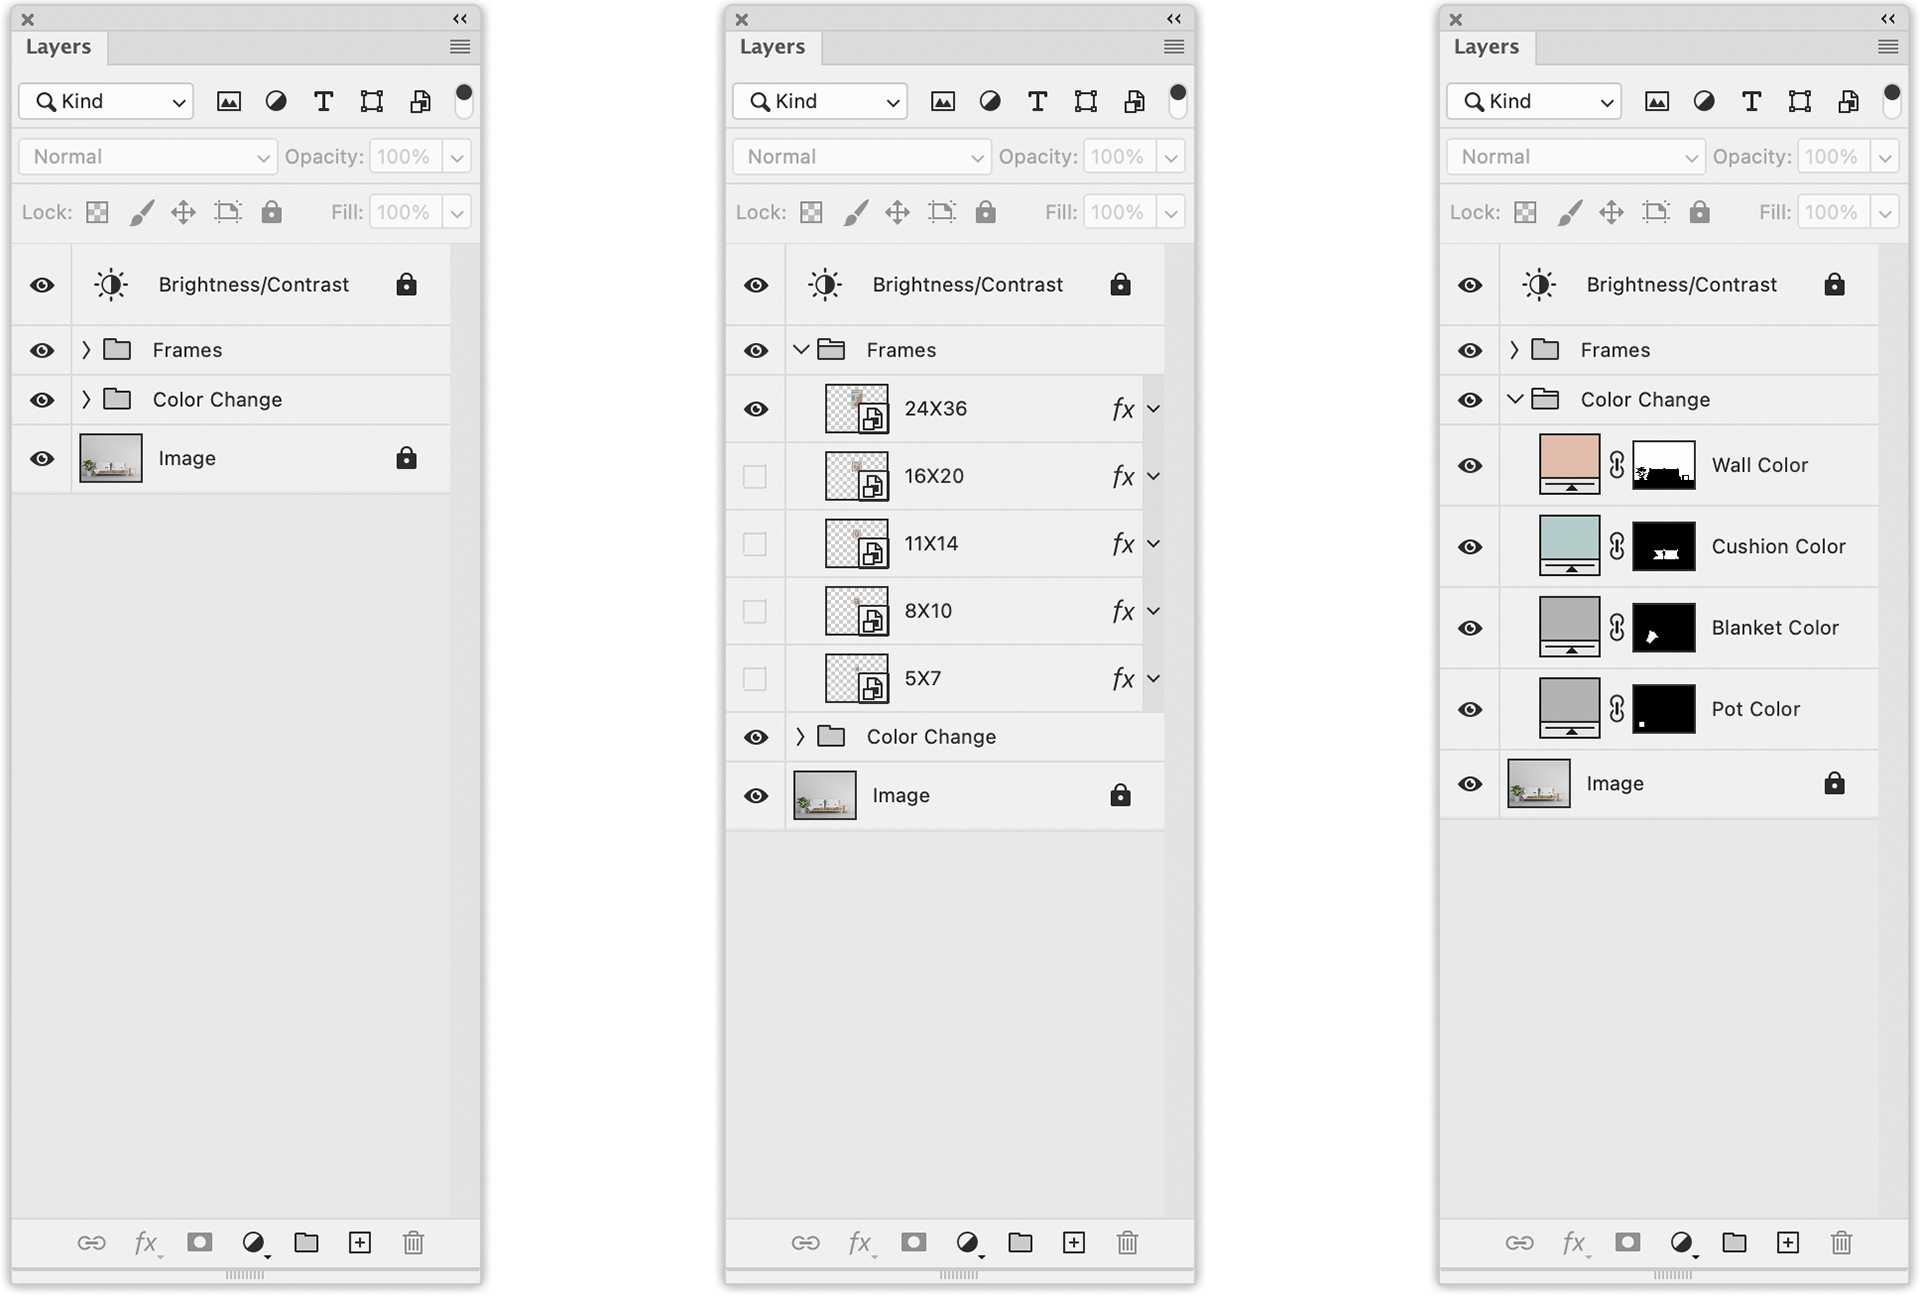The width and height of the screenshot is (1920, 1299).
Task: Click 24X36 smart object thumbnail
Action: coord(856,409)
